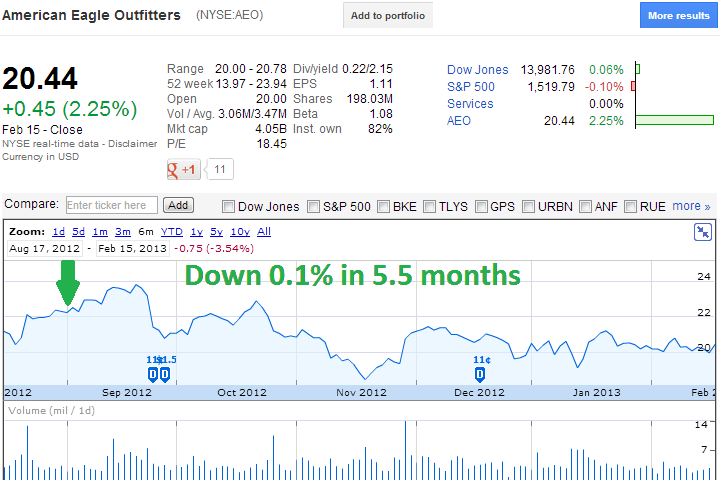Viewport: 720px width, 480px height.
Task: Check the GPS compare box
Action: point(481,207)
